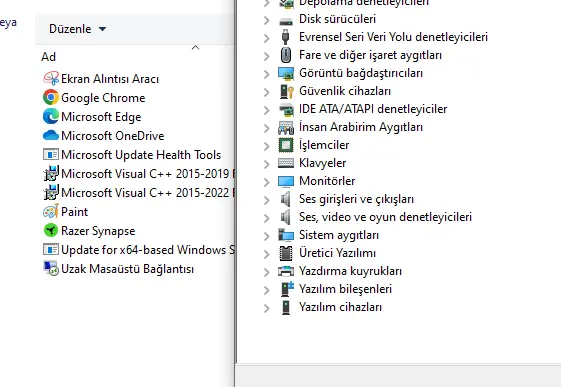Select the Google Chrome icon
The image size is (561, 387).
pos(51,97)
